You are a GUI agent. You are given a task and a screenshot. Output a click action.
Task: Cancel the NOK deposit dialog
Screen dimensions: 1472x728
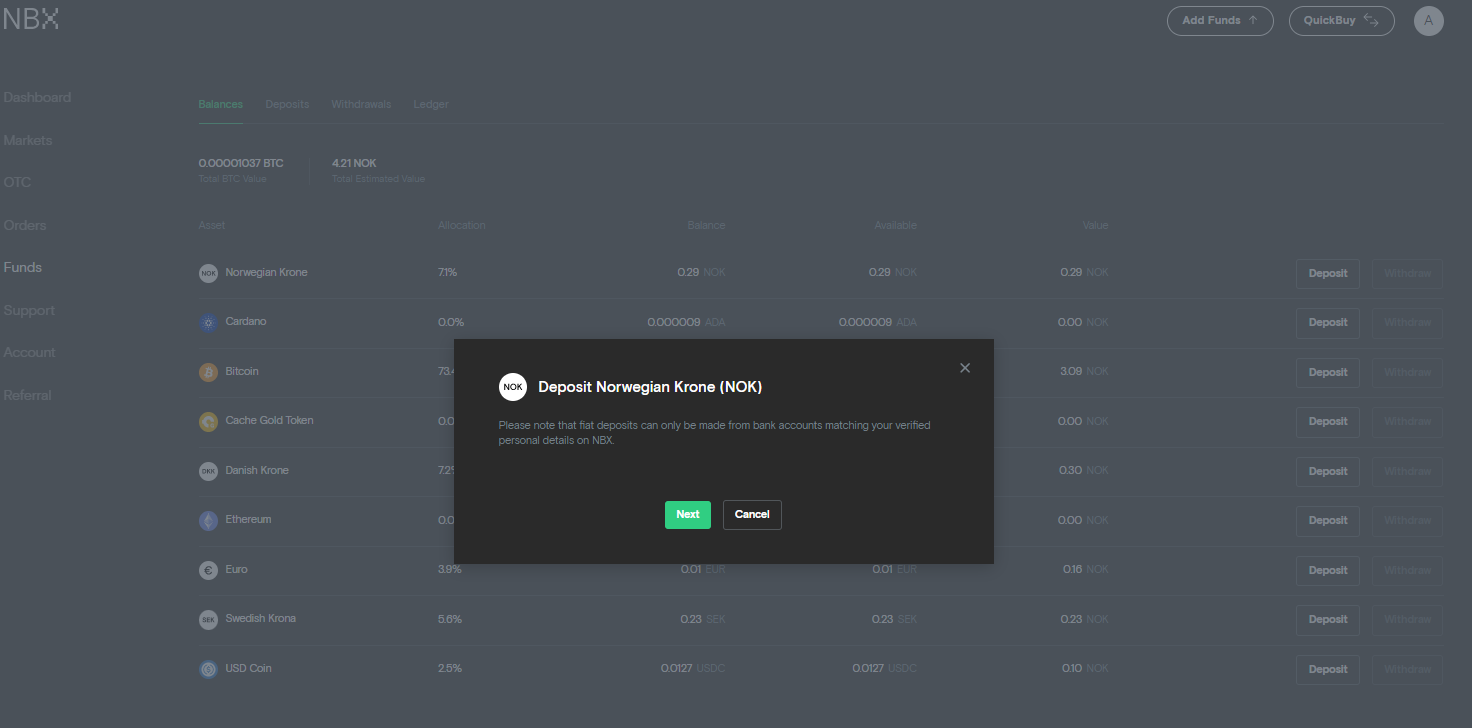pyautogui.click(x=752, y=515)
